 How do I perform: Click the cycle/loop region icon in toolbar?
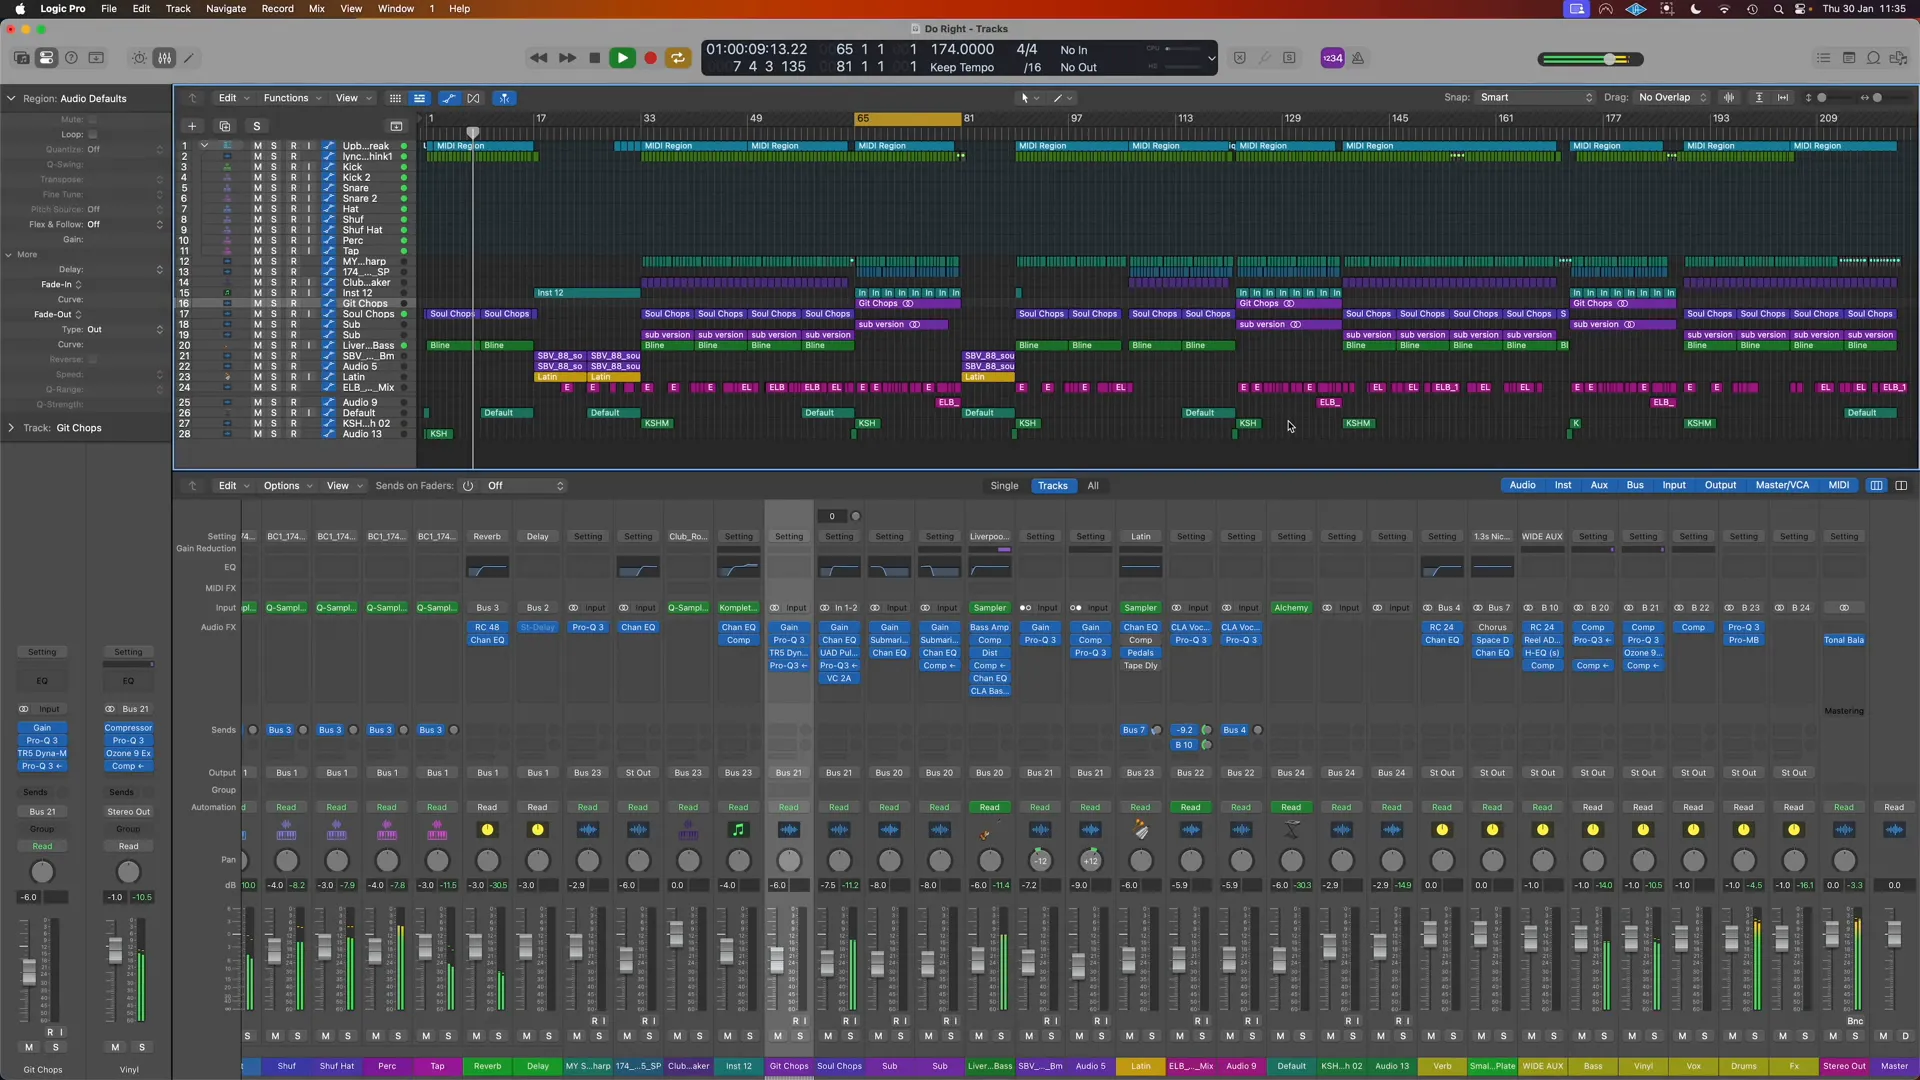678,57
